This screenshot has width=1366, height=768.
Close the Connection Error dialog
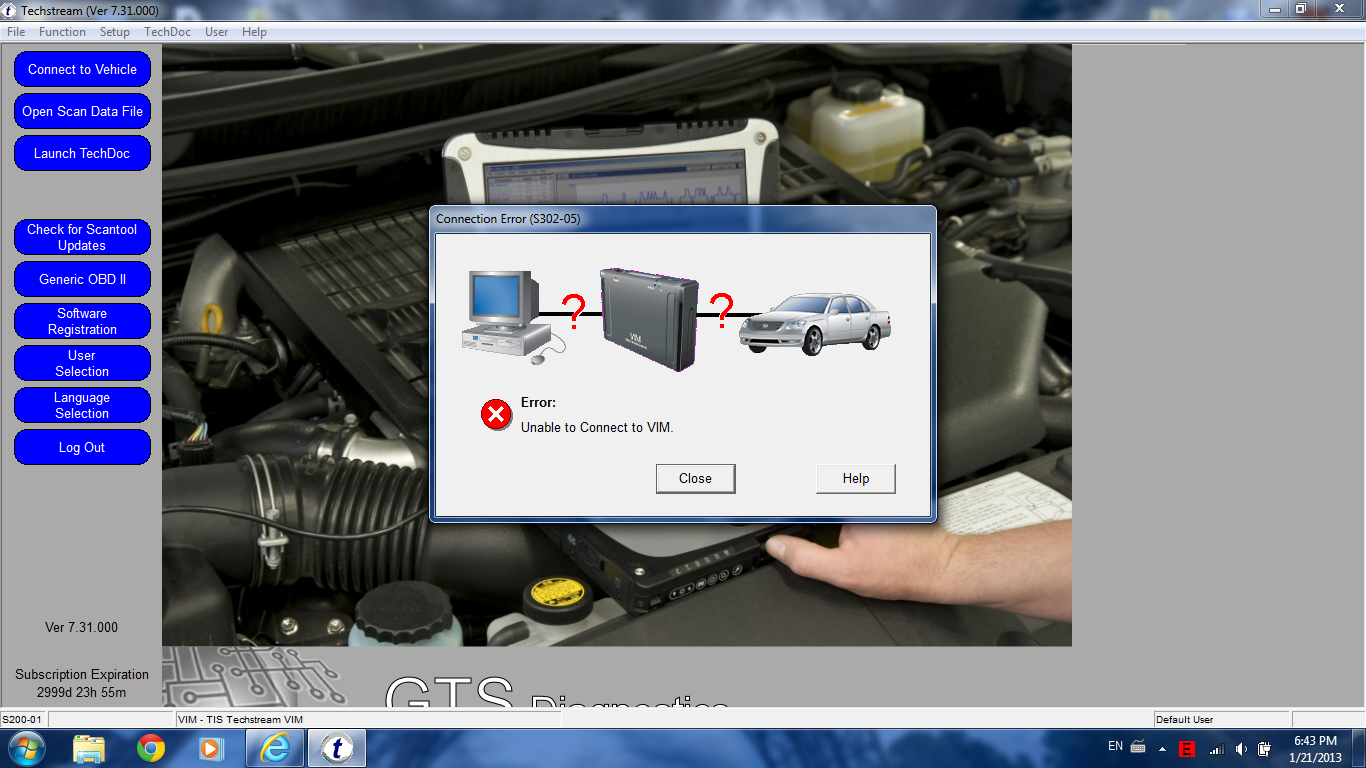(695, 478)
